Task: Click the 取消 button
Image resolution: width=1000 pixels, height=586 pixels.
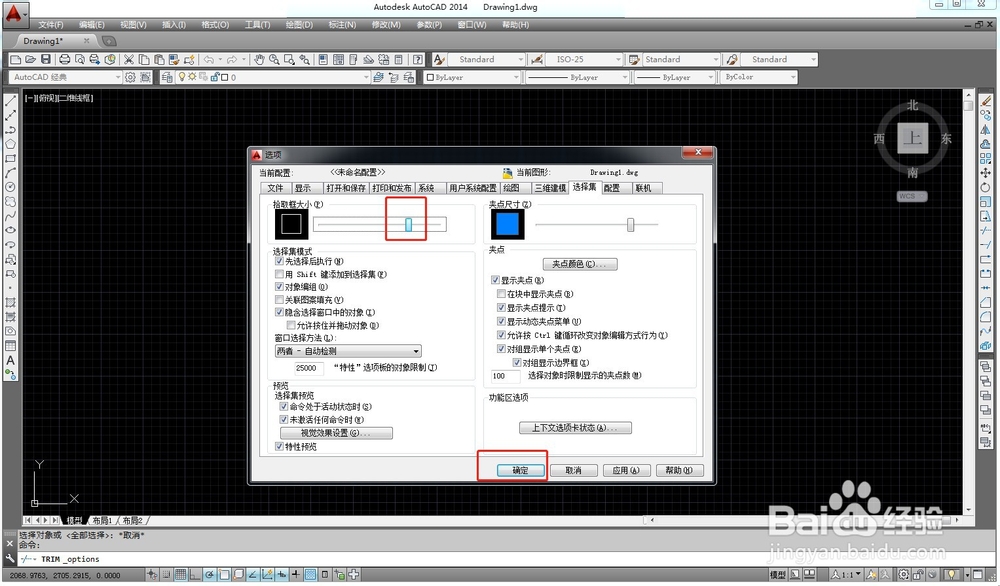Action: pyautogui.click(x=573, y=471)
